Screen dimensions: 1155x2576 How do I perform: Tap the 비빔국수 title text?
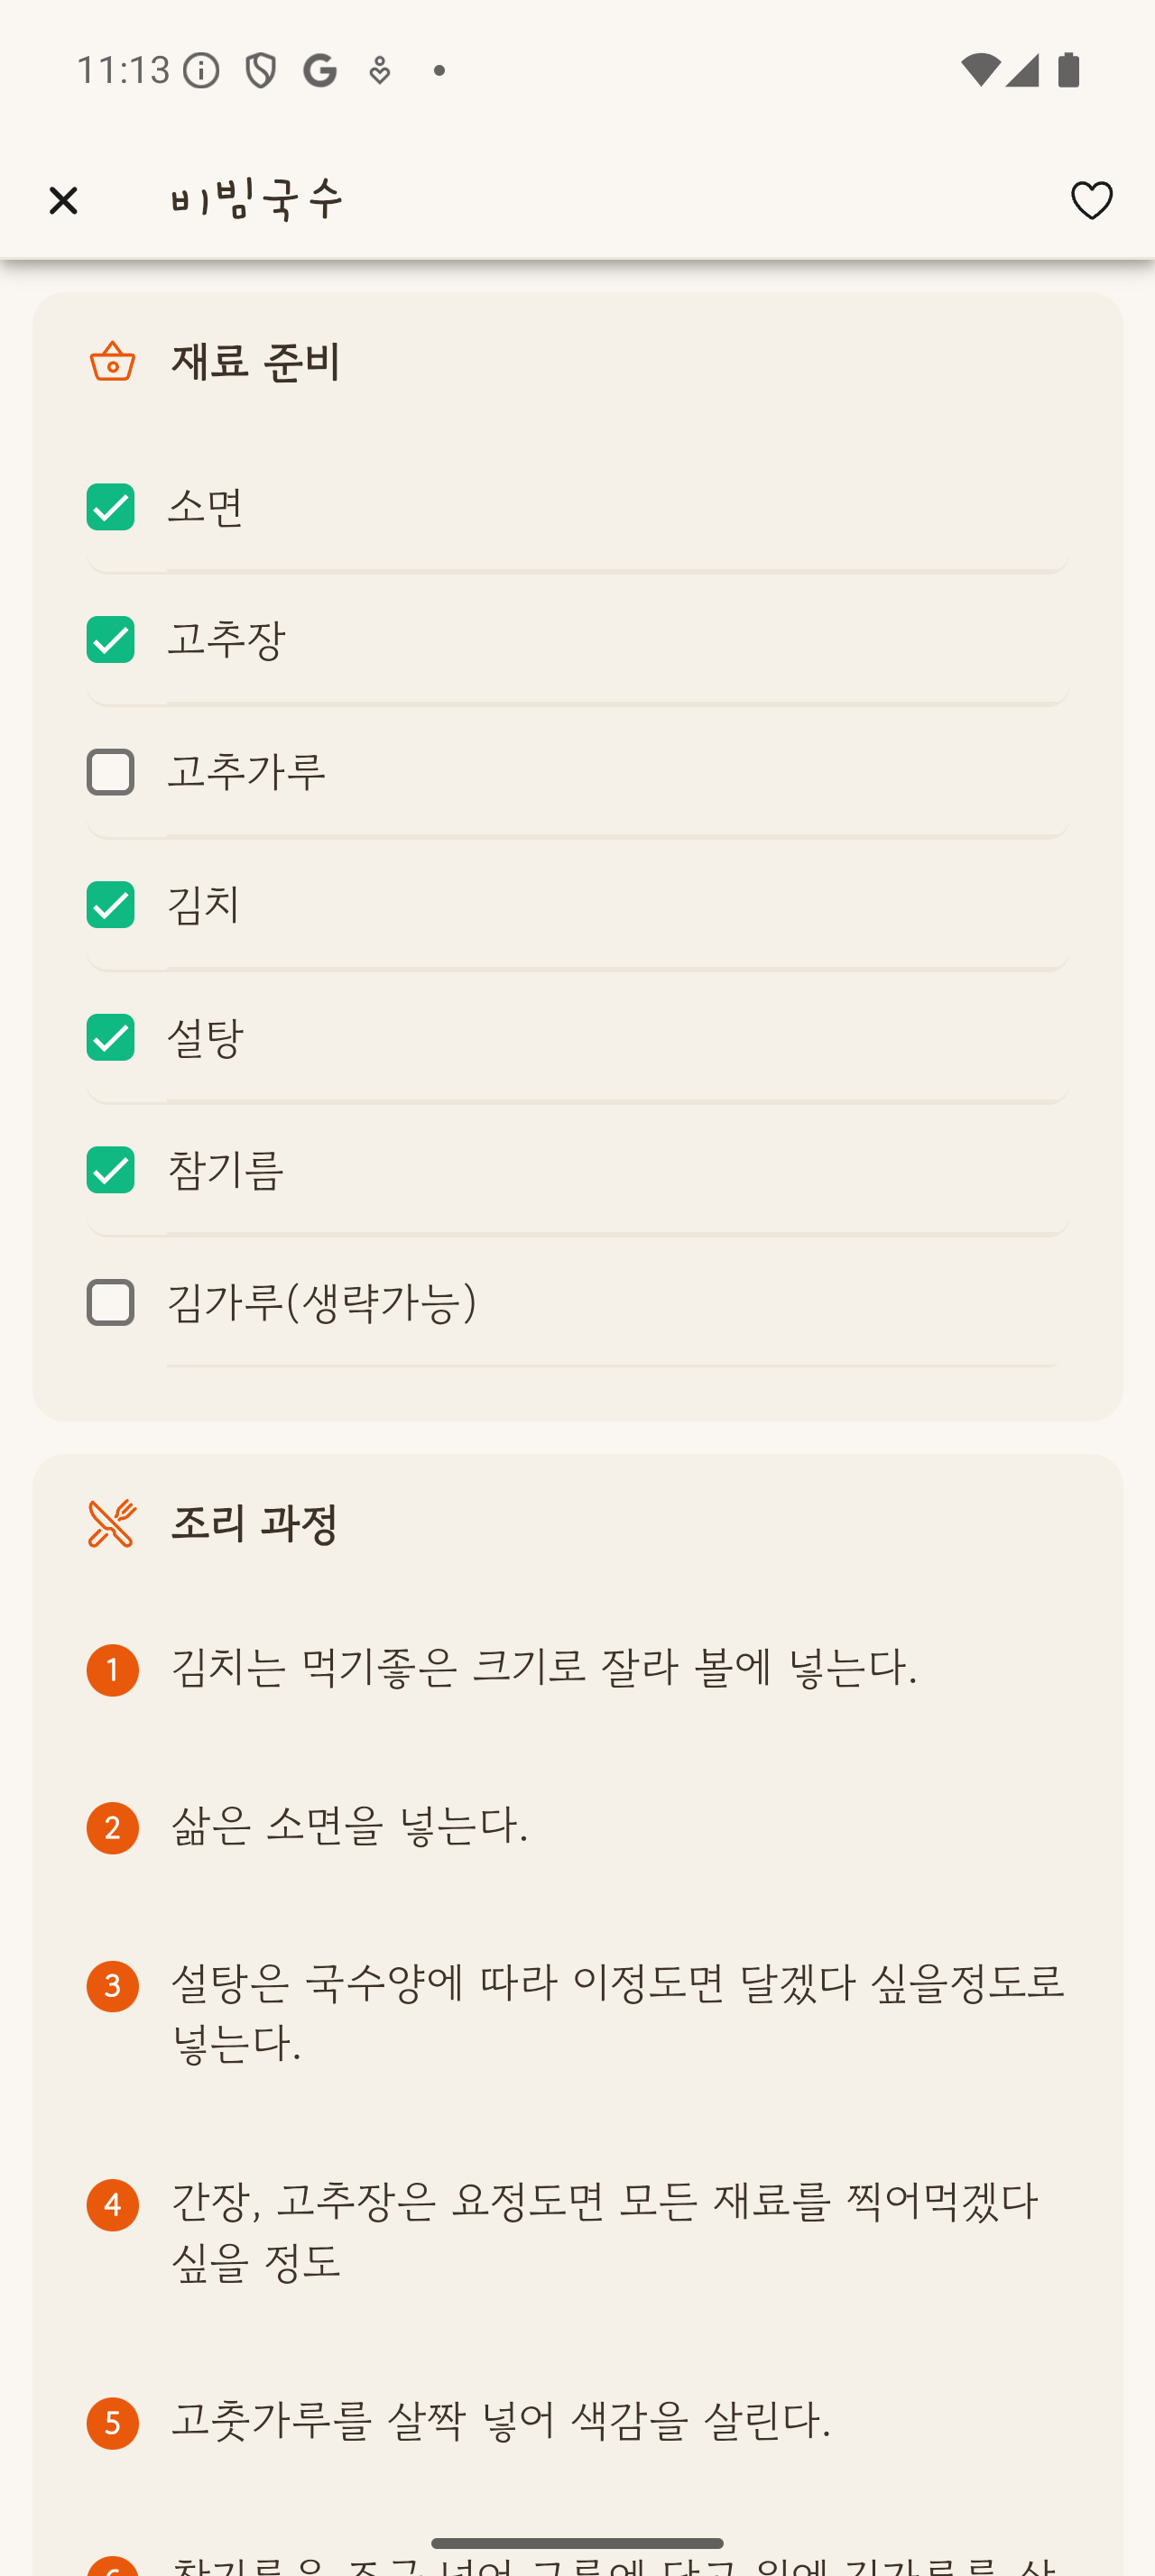click(x=257, y=200)
